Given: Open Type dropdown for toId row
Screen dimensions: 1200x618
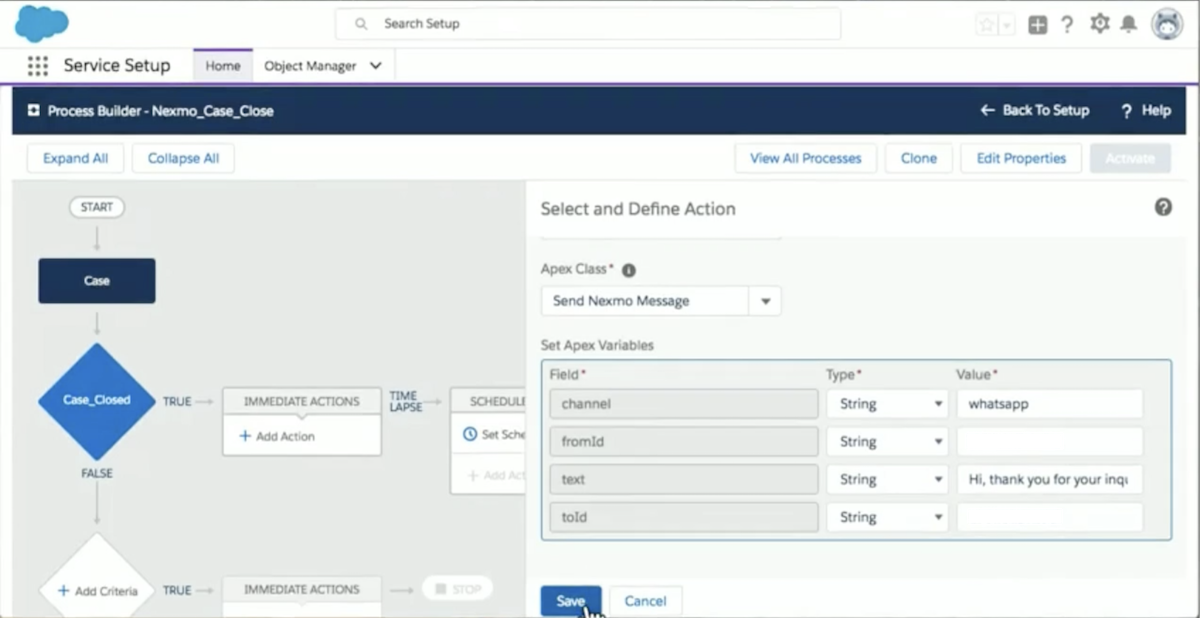Looking at the screenshot, I should click(887, 518).
